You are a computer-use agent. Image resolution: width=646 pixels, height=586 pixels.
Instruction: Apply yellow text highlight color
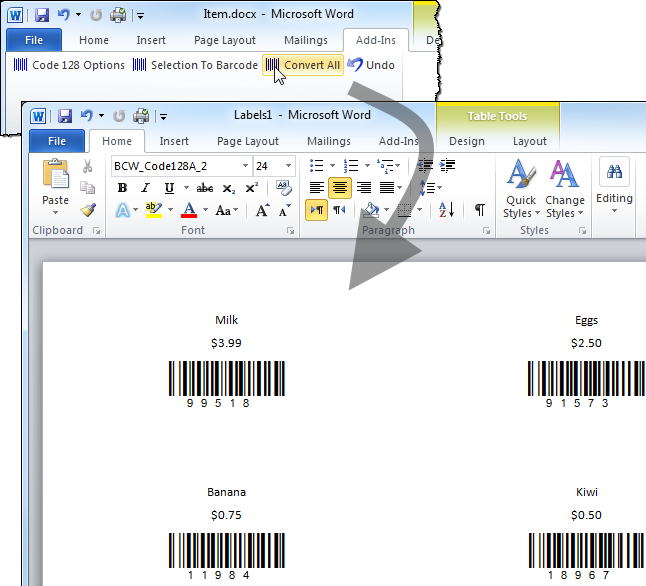(x=154, y=210)
